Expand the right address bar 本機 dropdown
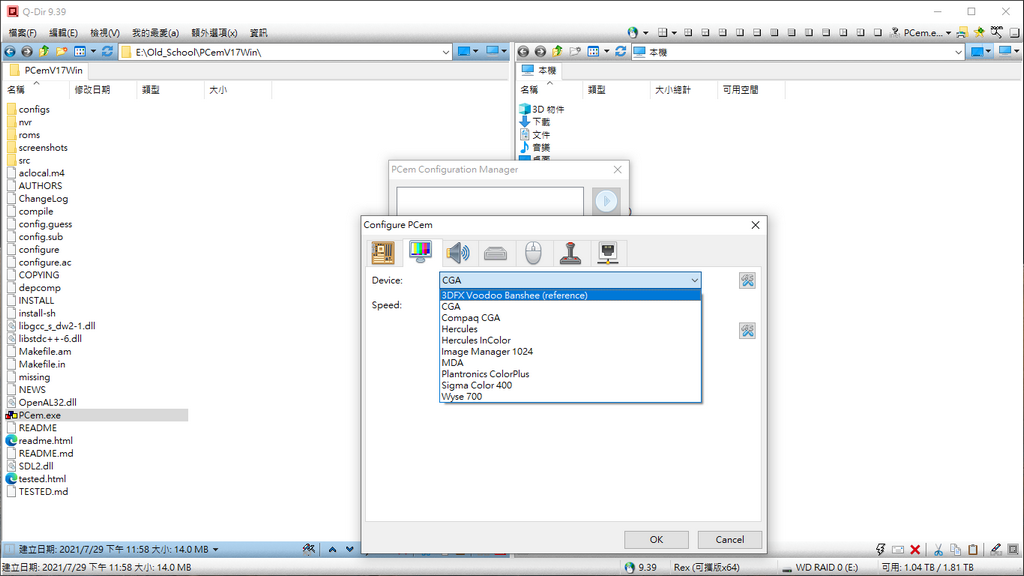Image resolution: width=1024 pixels, height=576 pixels. (958, 52)
